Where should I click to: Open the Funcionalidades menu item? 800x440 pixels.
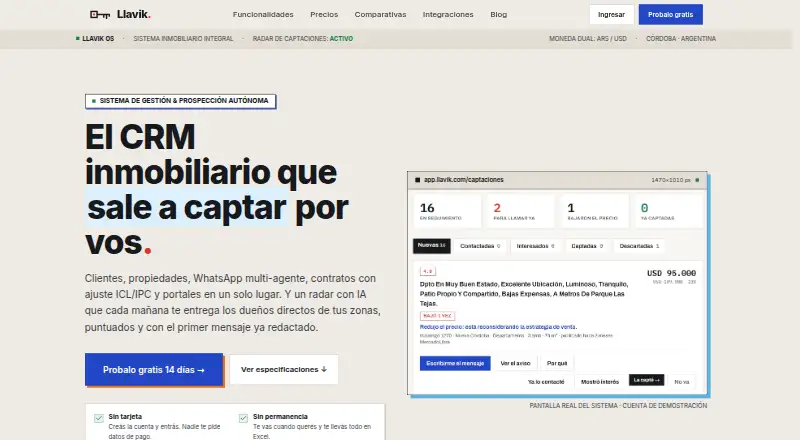coord(263,14)
